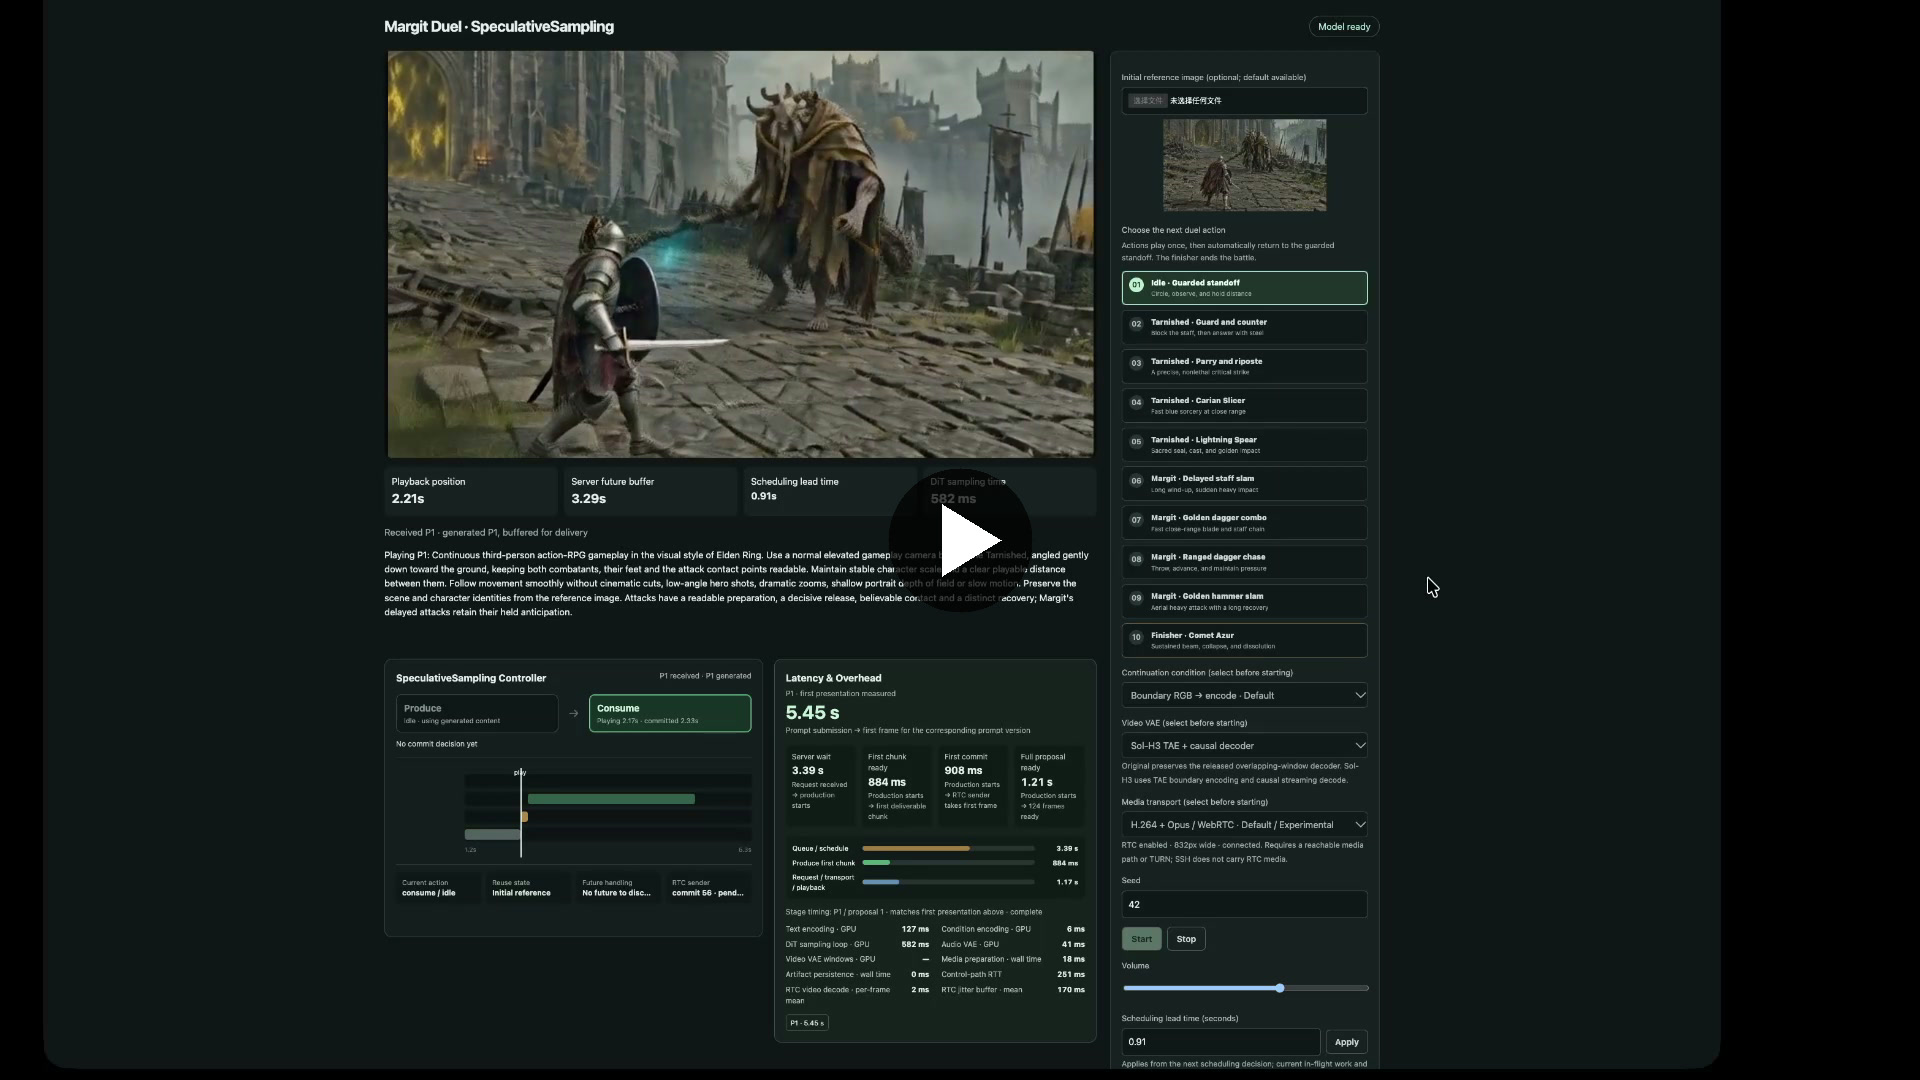The height and width of the screenshot is (1080, 1920).
Task: Click the large play button overlay
Action: [960, 540]
